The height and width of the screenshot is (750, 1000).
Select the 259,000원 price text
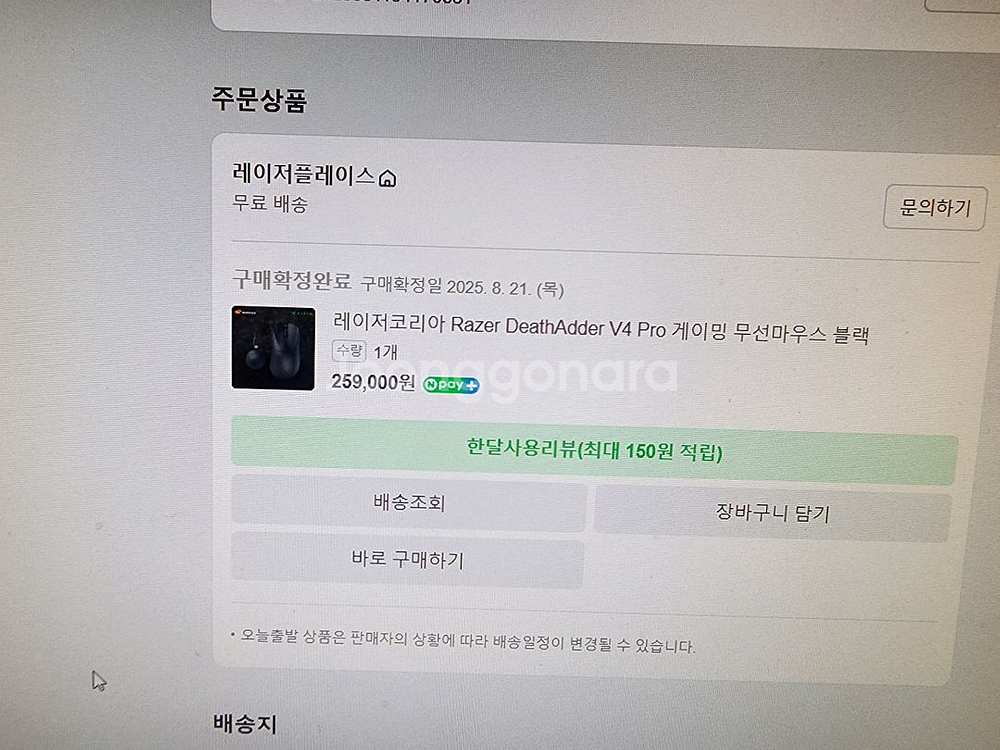click(373, 381)
